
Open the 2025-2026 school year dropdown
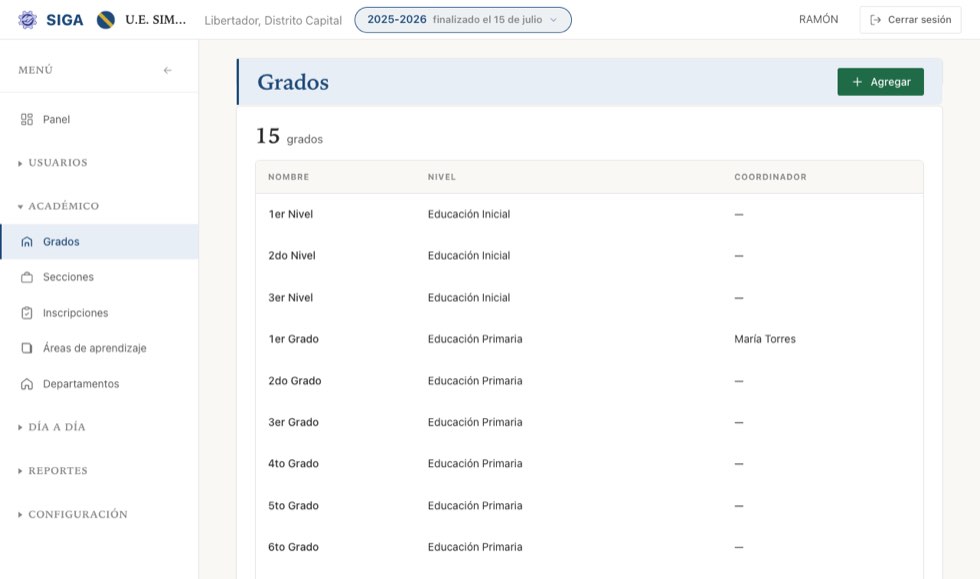462,20
